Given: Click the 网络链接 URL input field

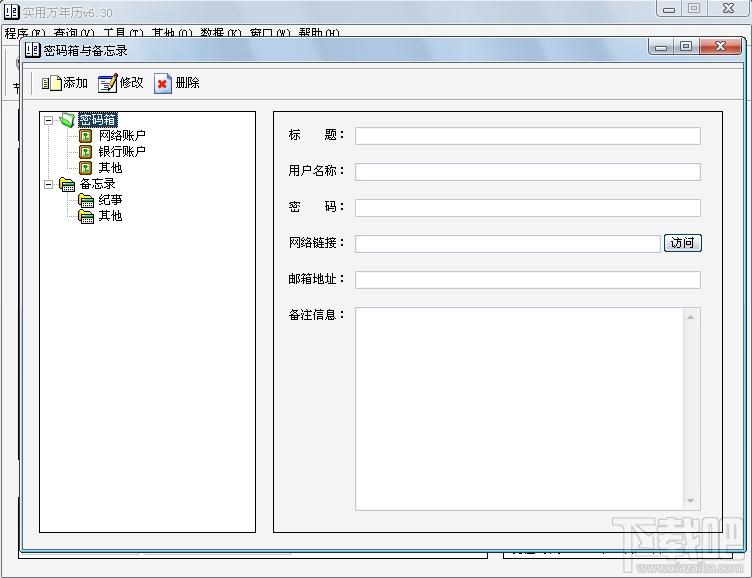Looking at the screenshot, I should tap(507, 243).
